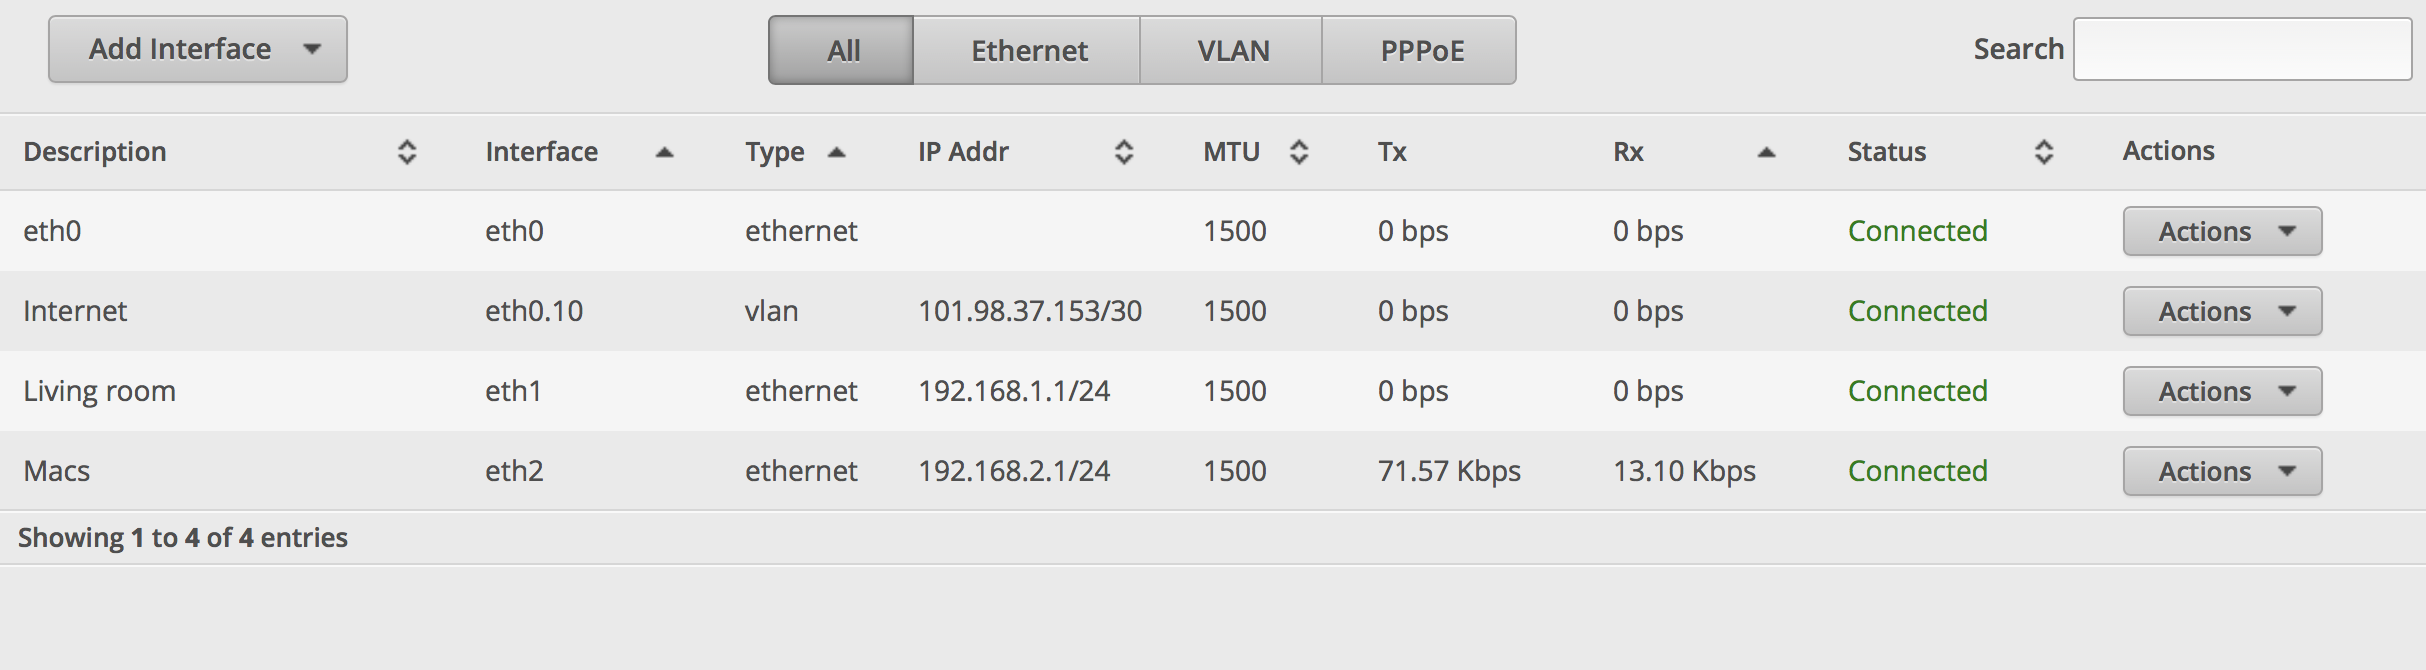This screenshot has width=2426, height=670.
Task: Click the Connected status for eth2
Action: (1917, 471)
